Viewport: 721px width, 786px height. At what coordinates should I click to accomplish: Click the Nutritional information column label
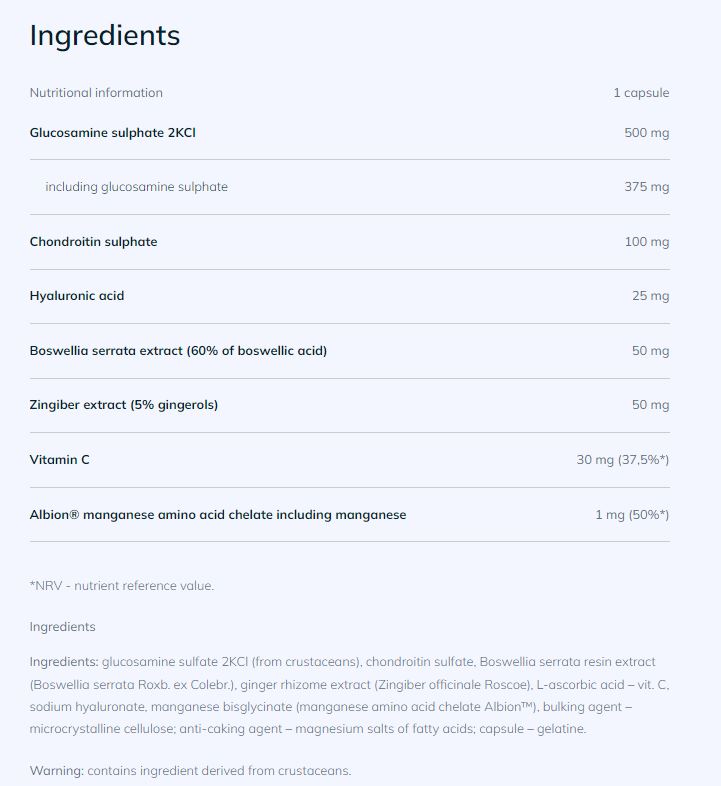[96, 93]
